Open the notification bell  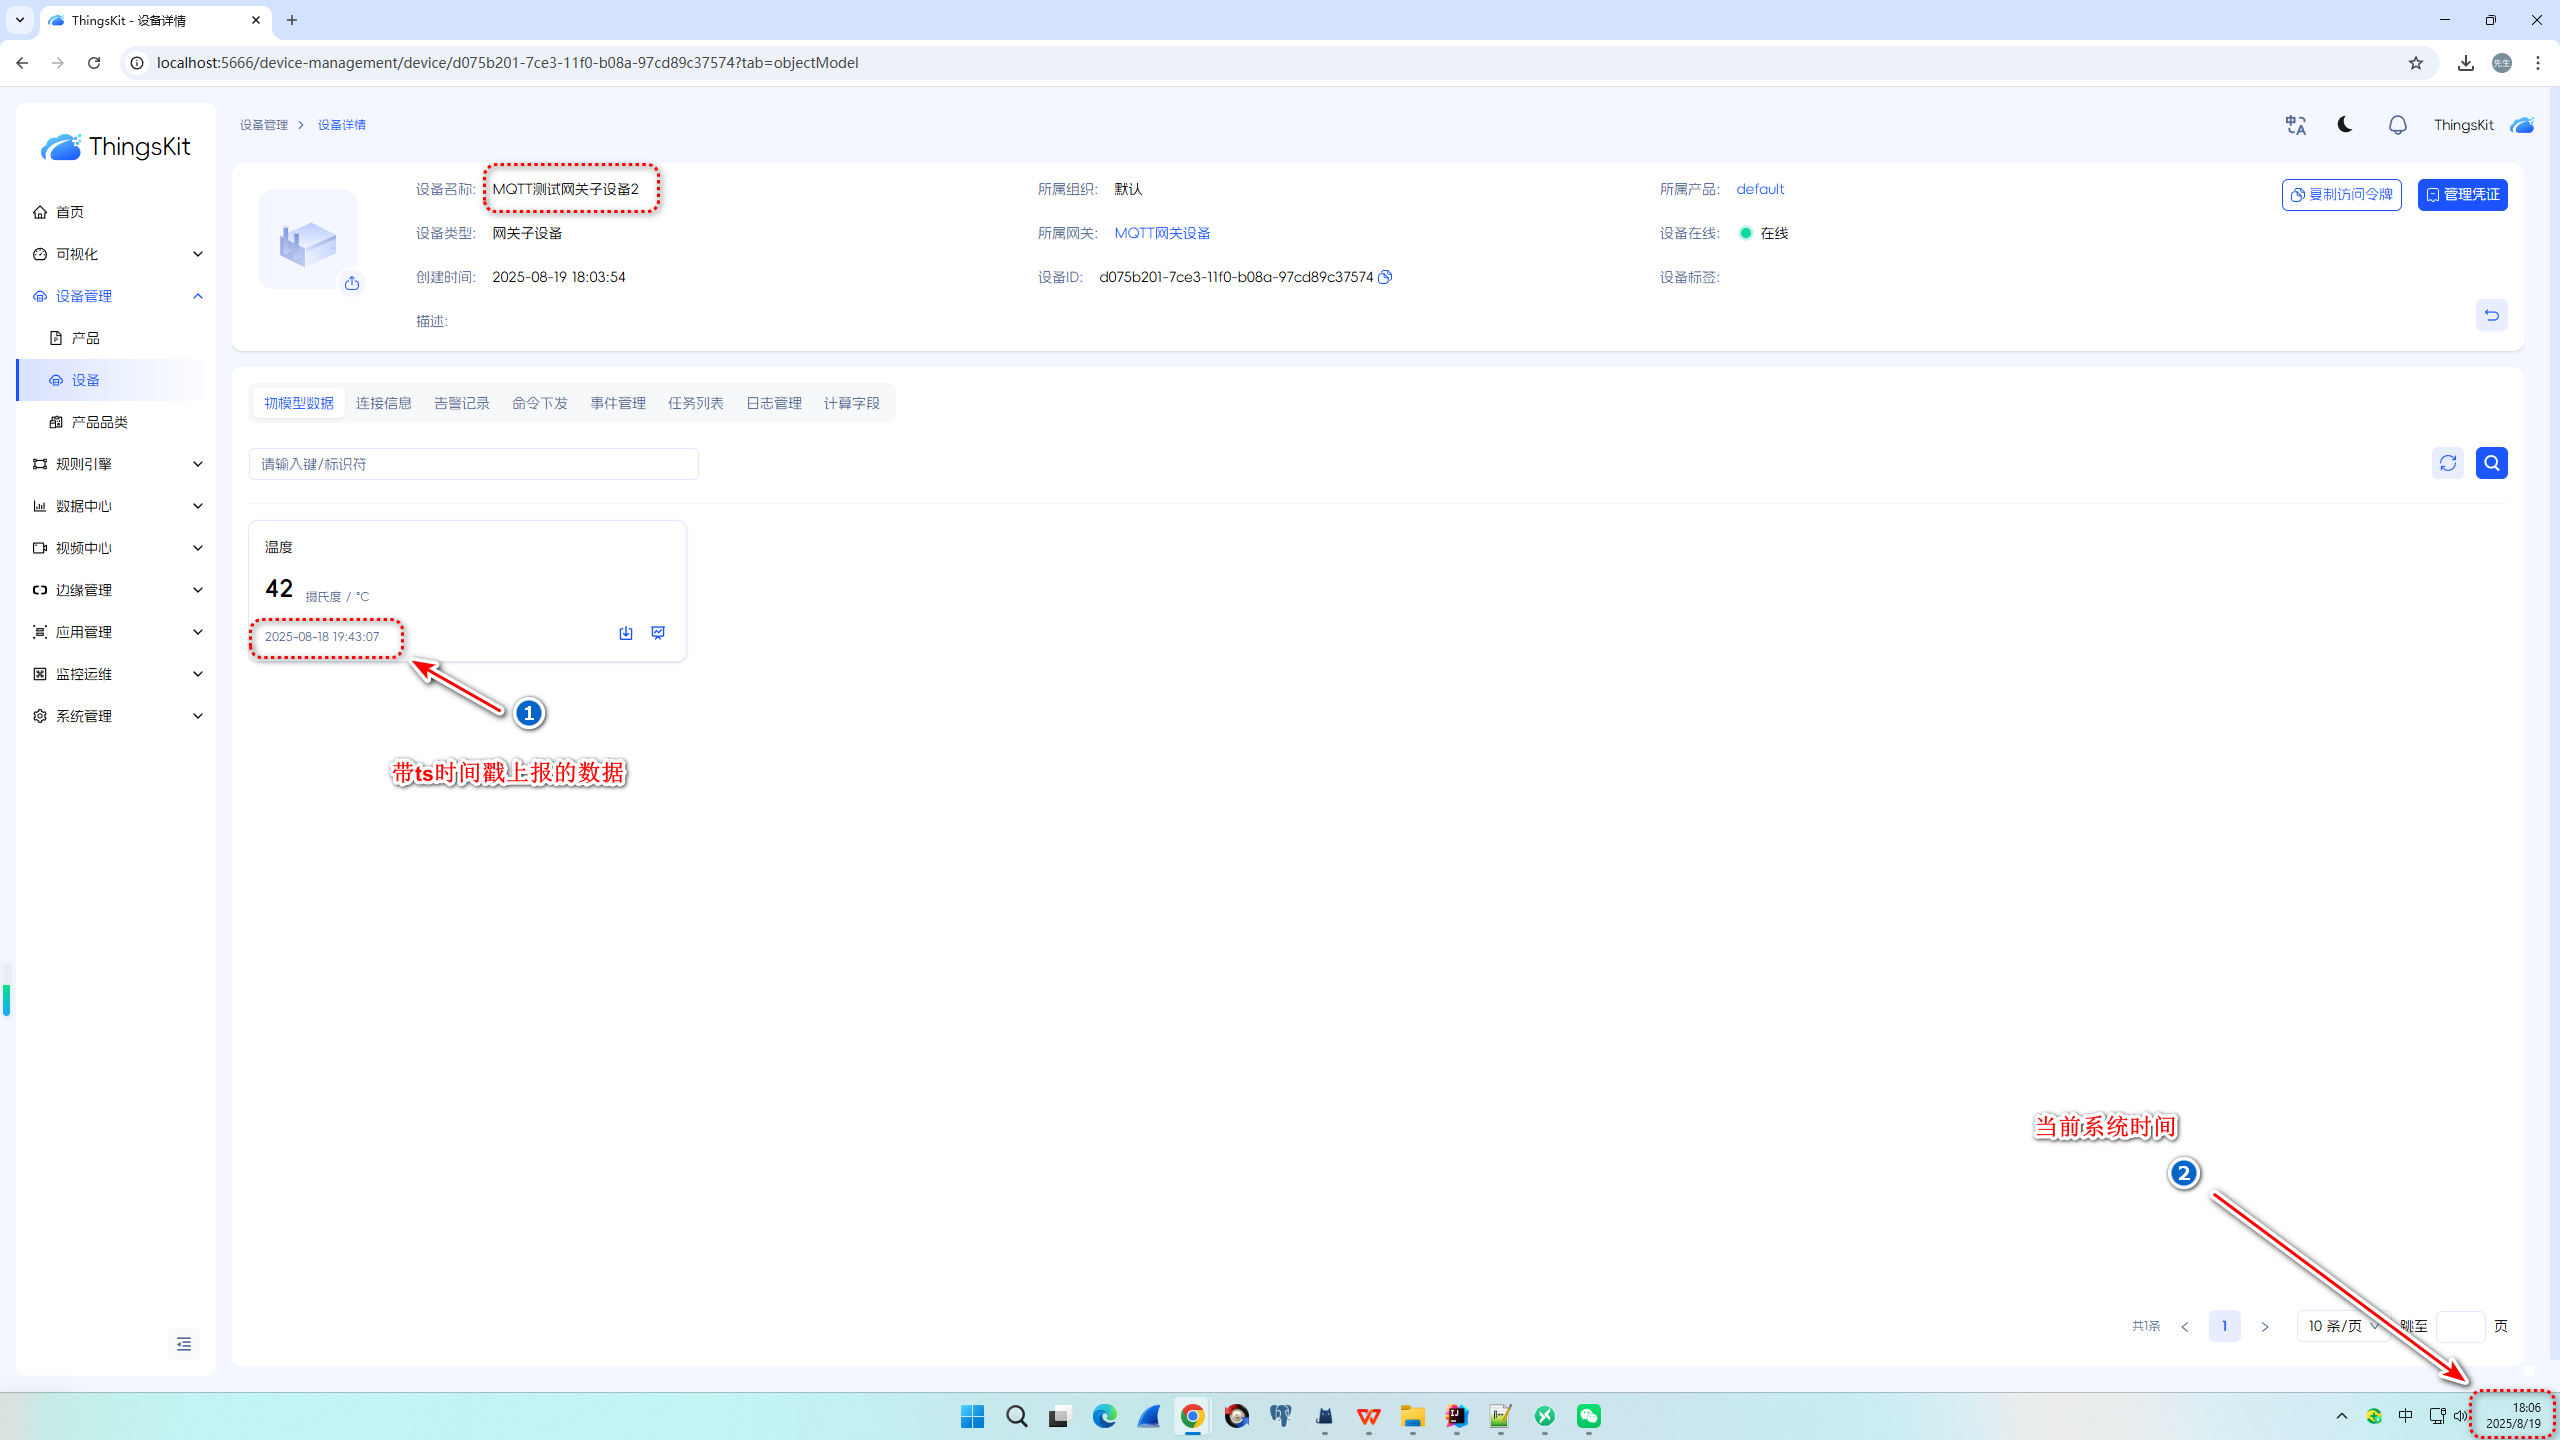tap(2397, 125)
